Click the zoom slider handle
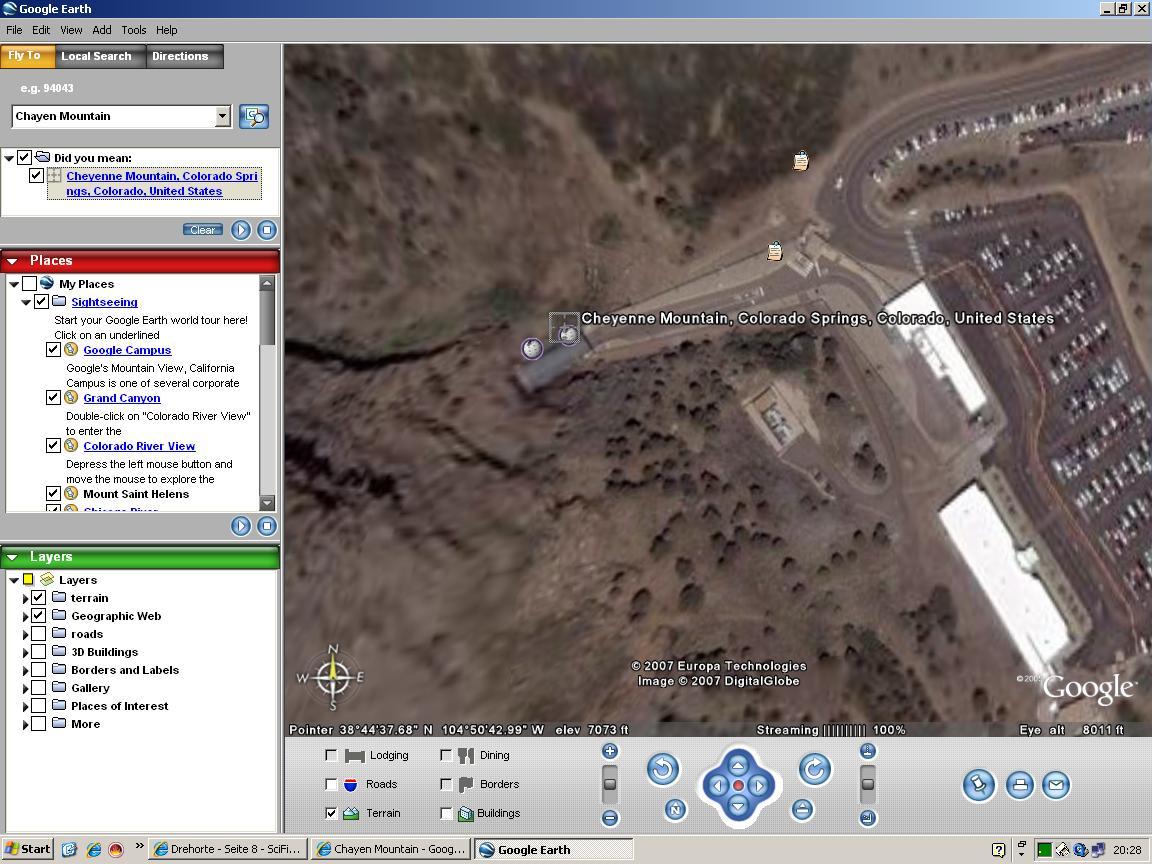This screenshot has height=864, width=1152. [x=609, y=784]
